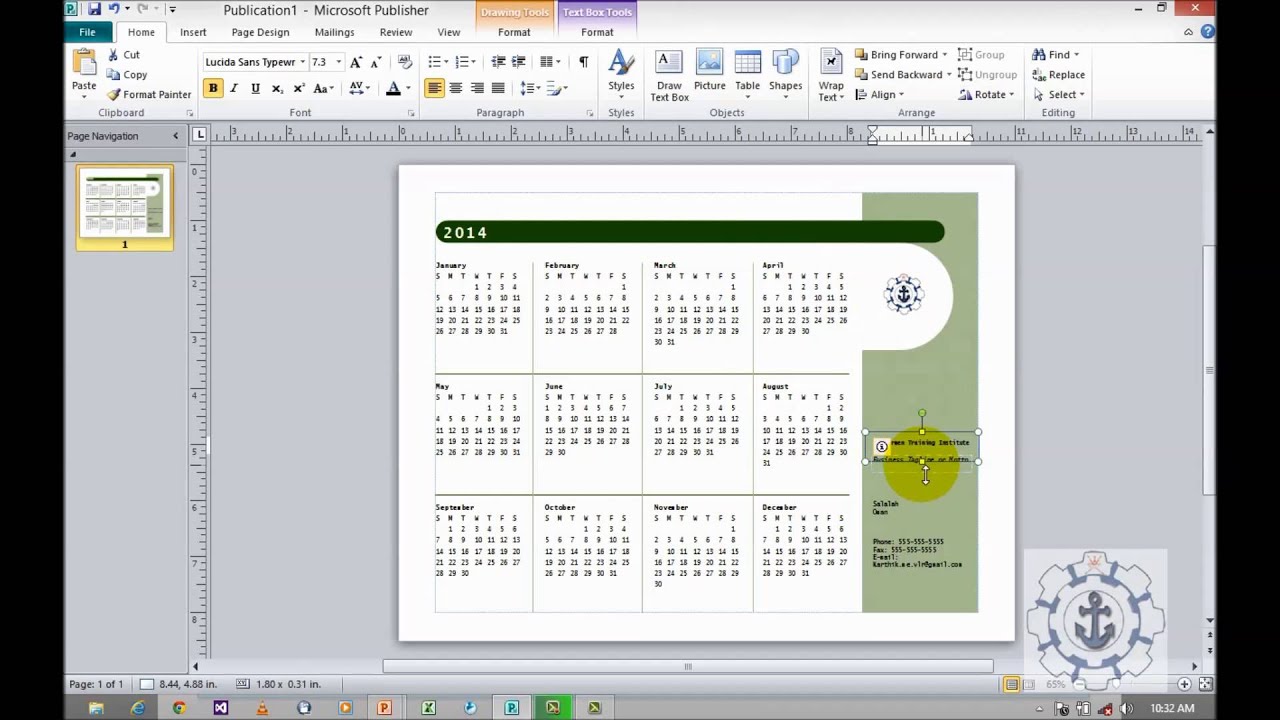
Task: Switch to the Page Design tab
Action: (x=260, y=32)
